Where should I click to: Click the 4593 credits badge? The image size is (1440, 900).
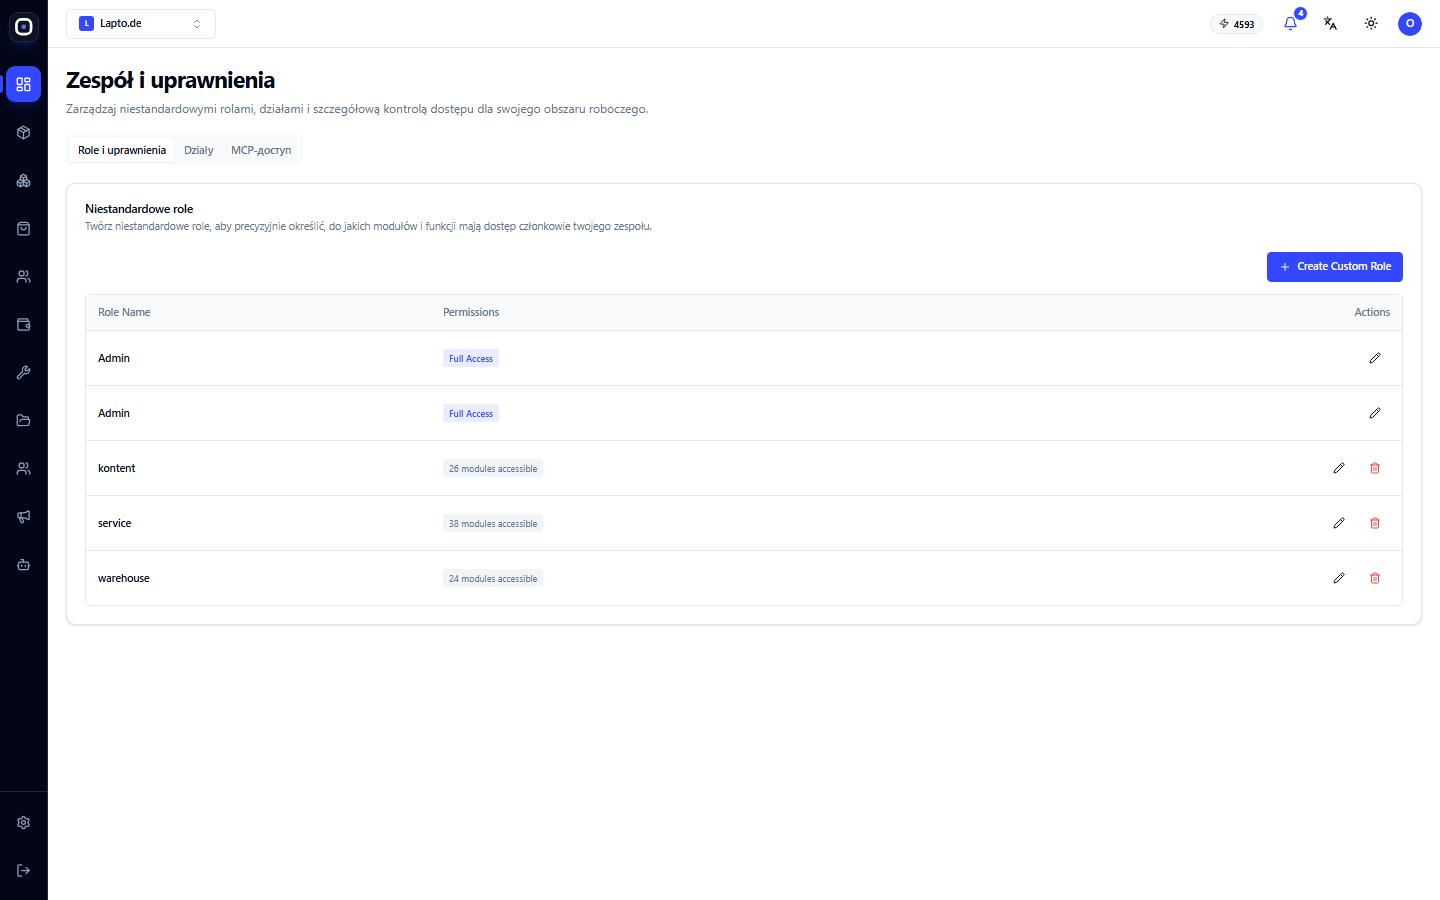click(1237, 24)
